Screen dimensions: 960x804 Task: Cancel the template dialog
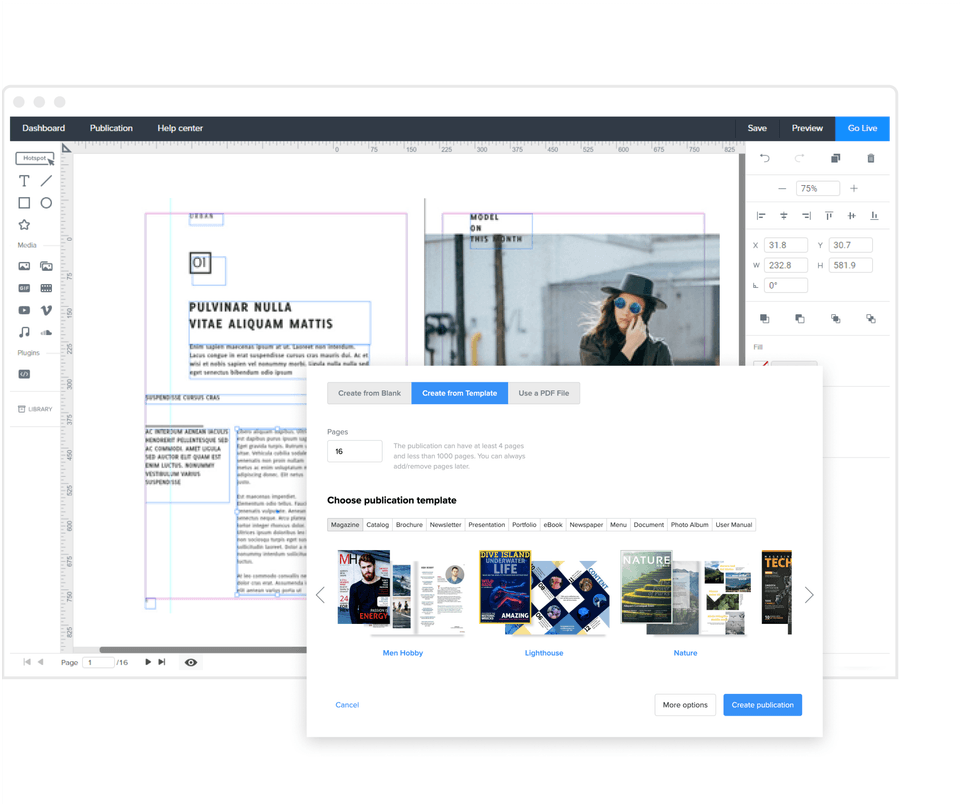click(347, 705)
